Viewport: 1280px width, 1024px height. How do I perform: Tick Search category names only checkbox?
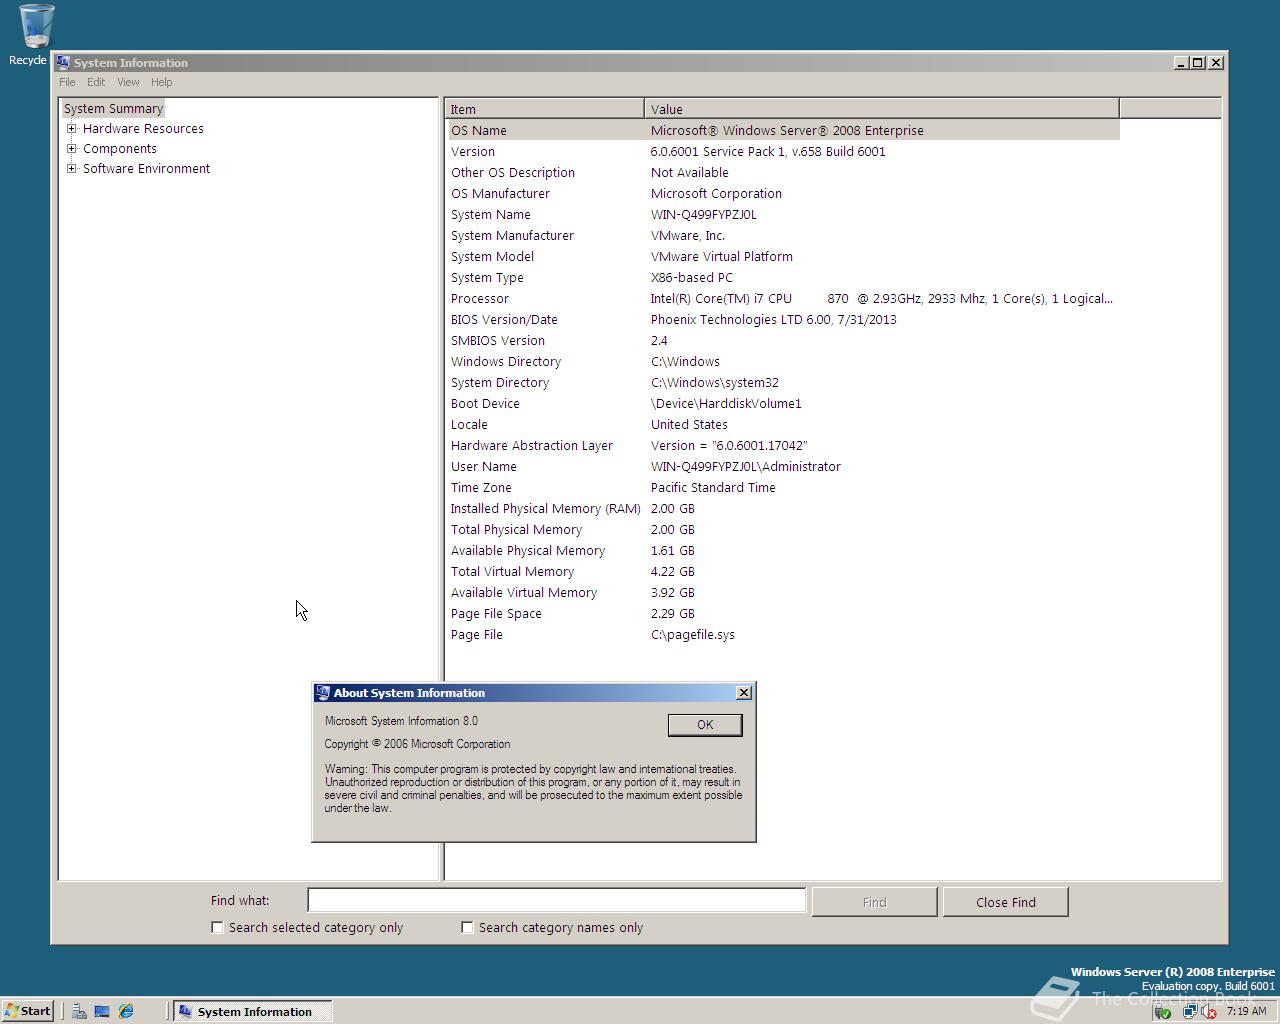[x=467, y=927]
